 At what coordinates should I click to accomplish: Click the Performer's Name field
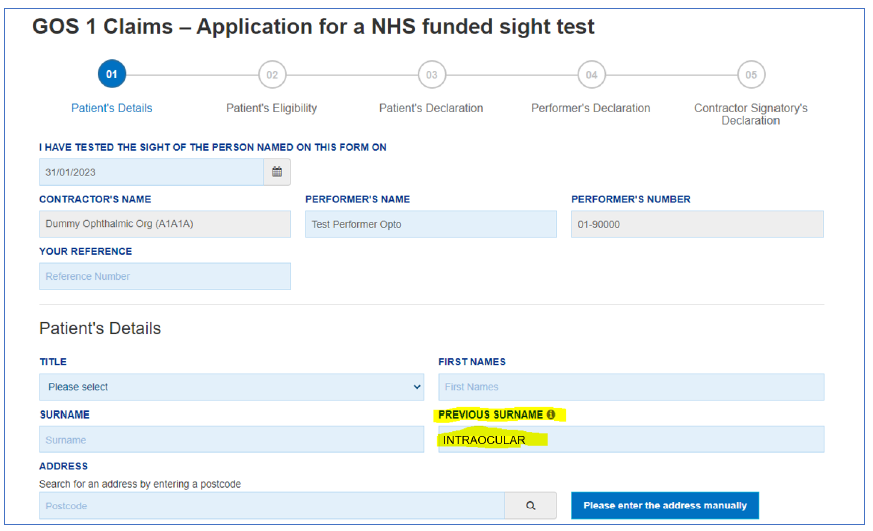click(431, 224)
